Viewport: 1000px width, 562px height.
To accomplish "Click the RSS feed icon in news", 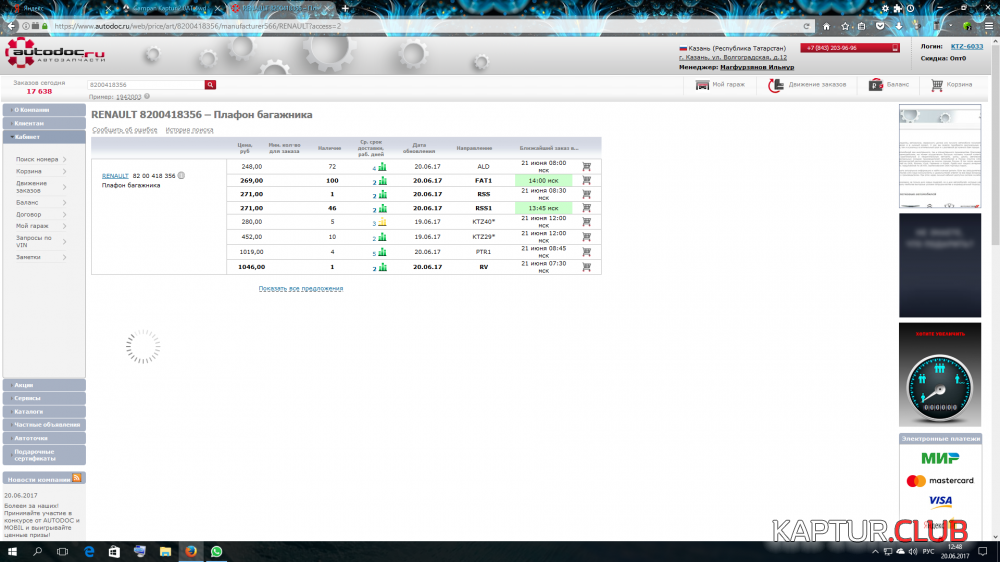I will (77, 479).
